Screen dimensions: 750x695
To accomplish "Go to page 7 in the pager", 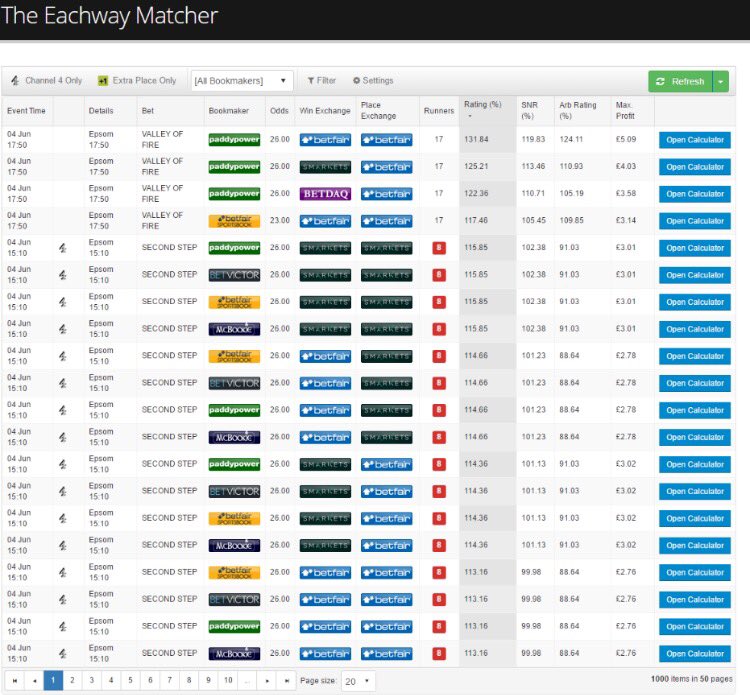I will [x=169, y=681].
